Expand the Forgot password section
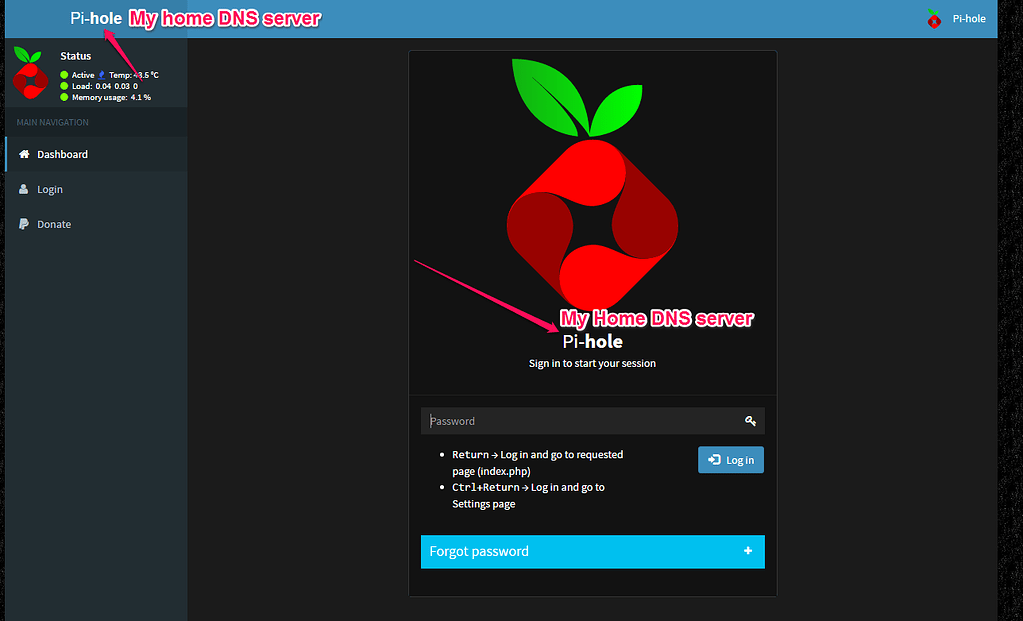The image size is (1023, 621). [x=592, y=551]
